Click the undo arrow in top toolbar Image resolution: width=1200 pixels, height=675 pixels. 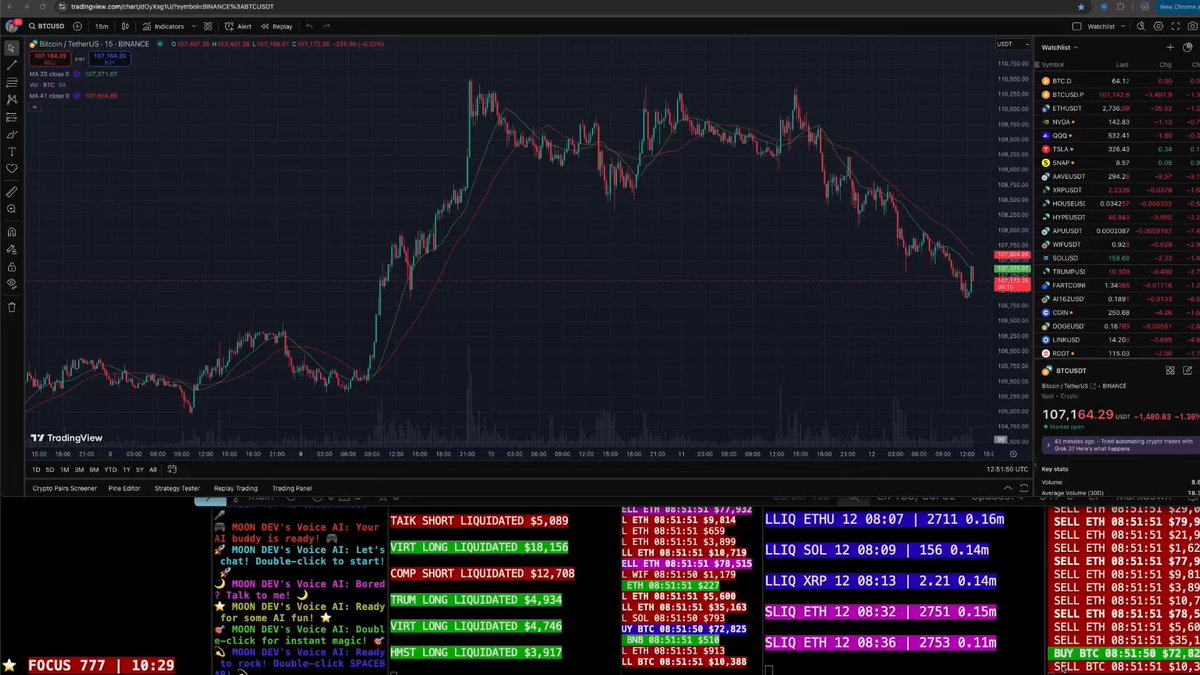(x=310, y=27)
